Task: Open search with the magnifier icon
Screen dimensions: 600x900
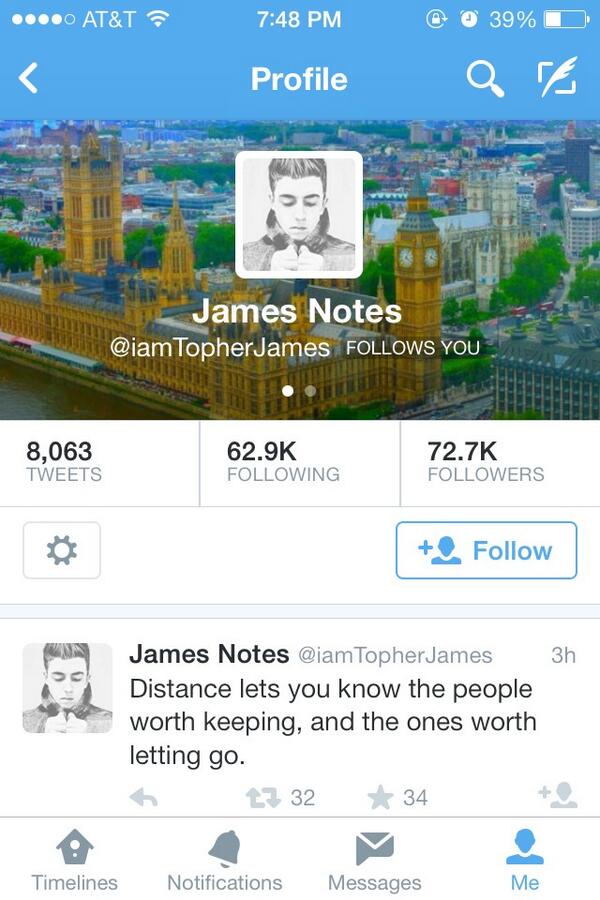Action: tap(485, 79)
